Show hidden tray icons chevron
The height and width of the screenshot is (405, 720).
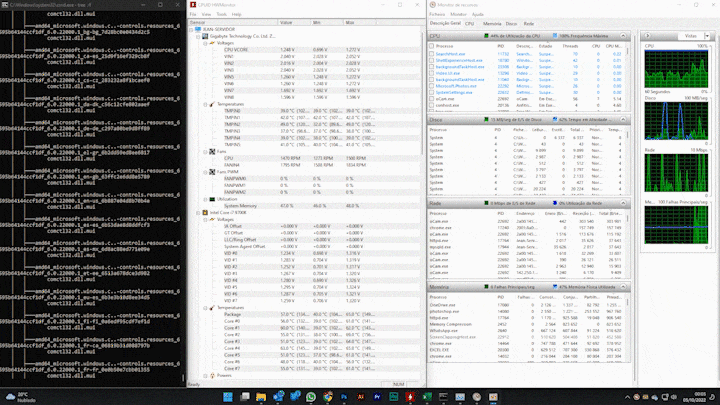click(x=627, y=397)
